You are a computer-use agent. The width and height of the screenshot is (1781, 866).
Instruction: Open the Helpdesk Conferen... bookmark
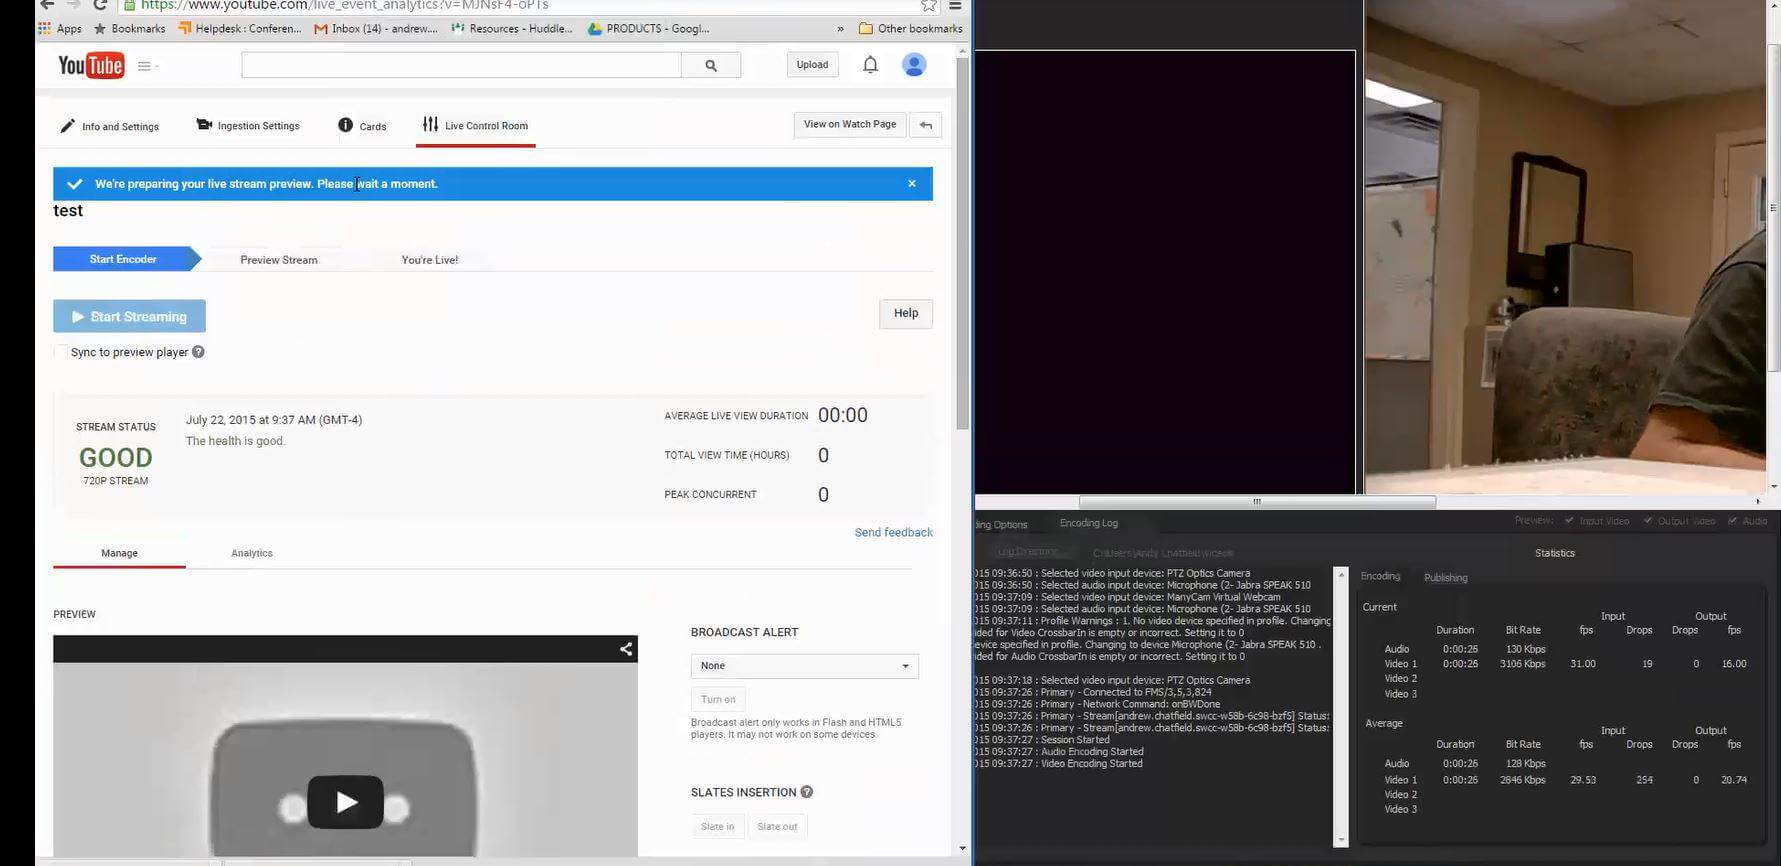(240, 29)
